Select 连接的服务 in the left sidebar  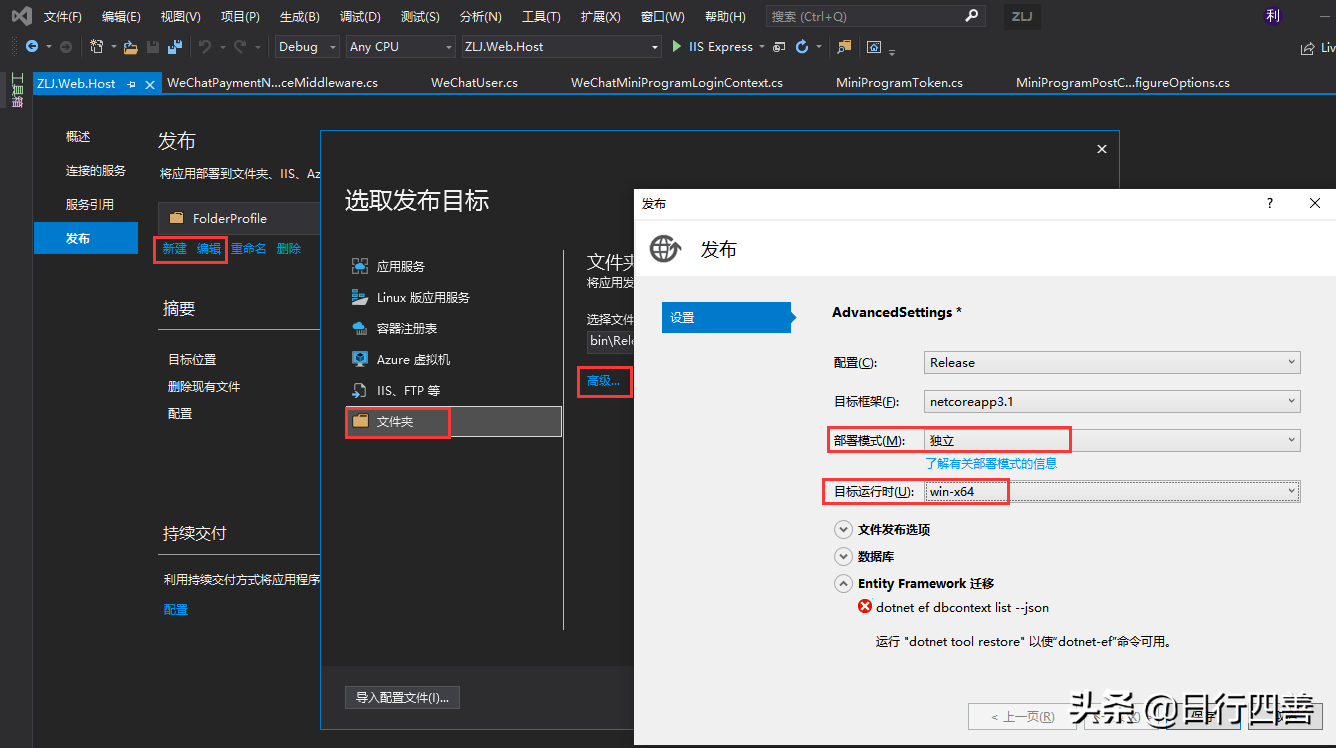click(96, 171)
